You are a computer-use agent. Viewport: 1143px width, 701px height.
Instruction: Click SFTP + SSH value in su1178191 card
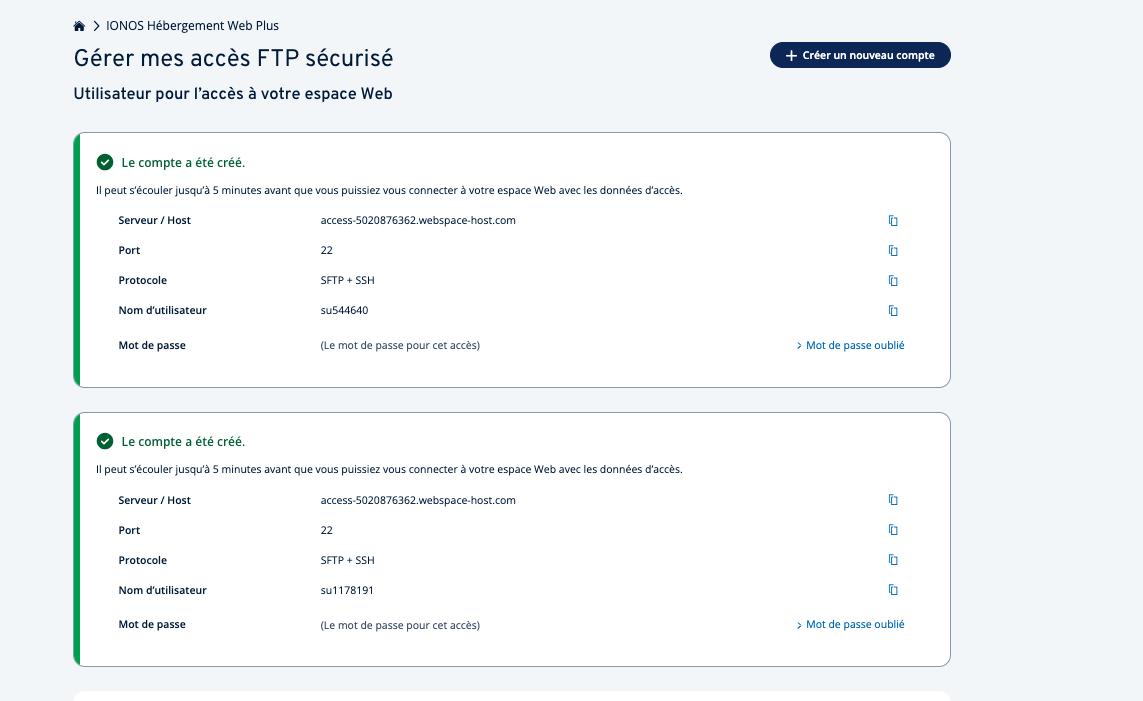tap(348, 560)
